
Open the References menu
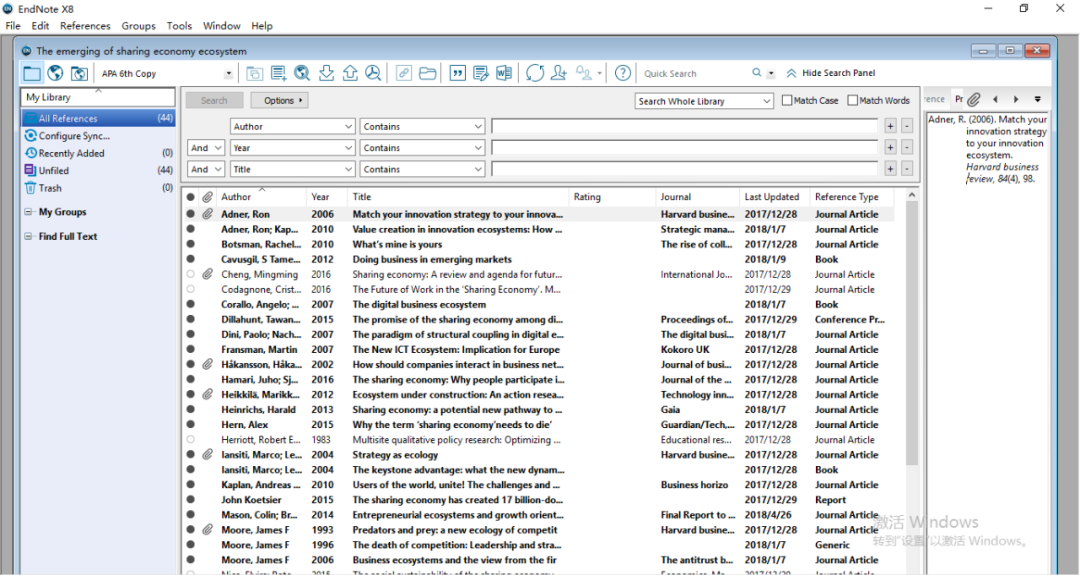tap(85, 25)
